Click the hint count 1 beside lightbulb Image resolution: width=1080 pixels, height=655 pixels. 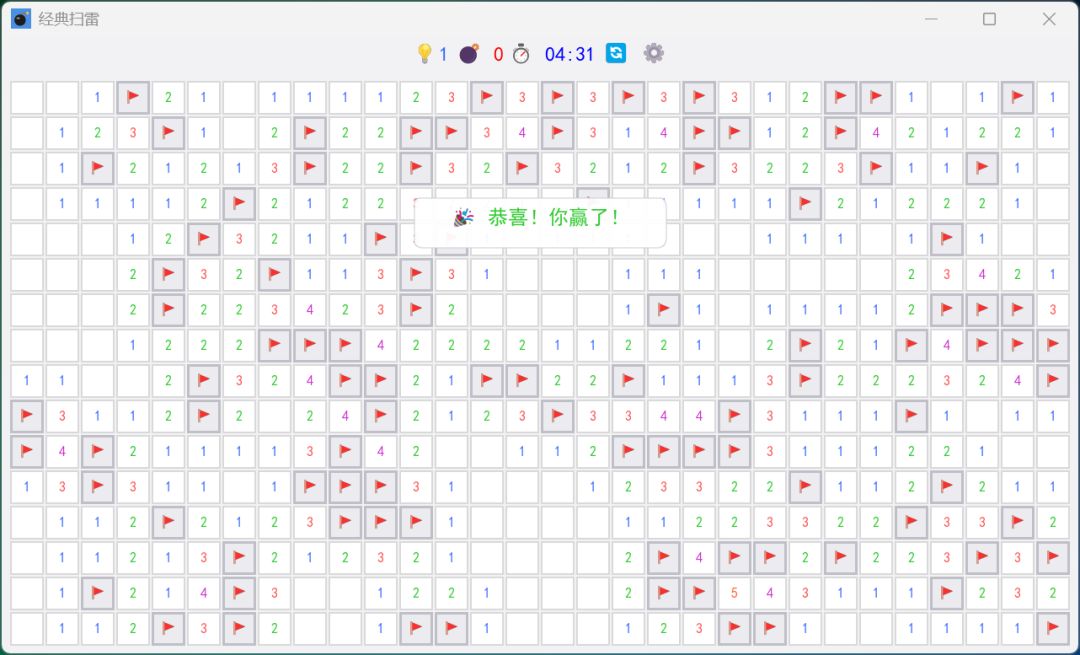443,54
